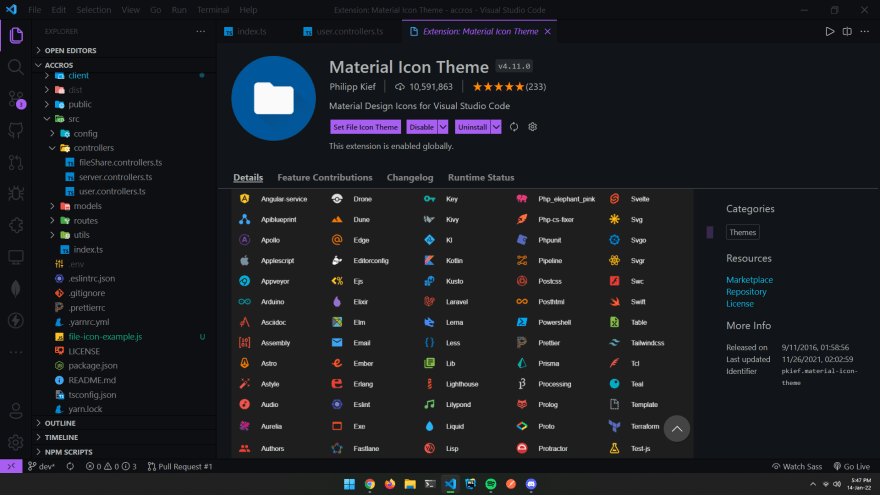This screenshot has height=495, width=880.
Task: Click Pull Request #1 in status bar
Action: click(x=180, y=466)
